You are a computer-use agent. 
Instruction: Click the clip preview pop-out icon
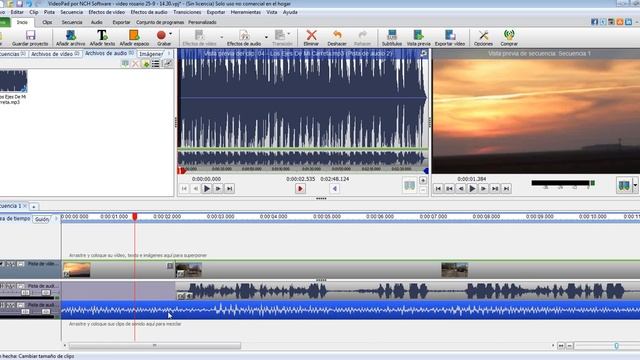tap(424, 53)
